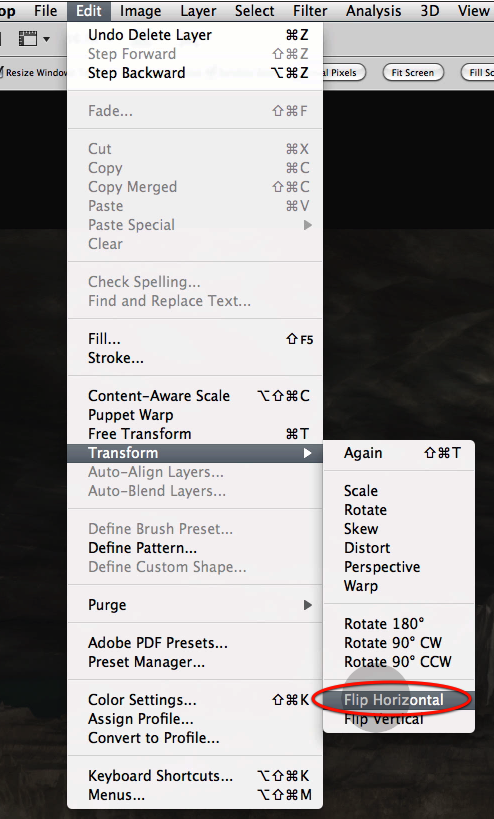Viewport: 494px width, 819px height.
Task: Close the open Edit menu
Action: 89,10
